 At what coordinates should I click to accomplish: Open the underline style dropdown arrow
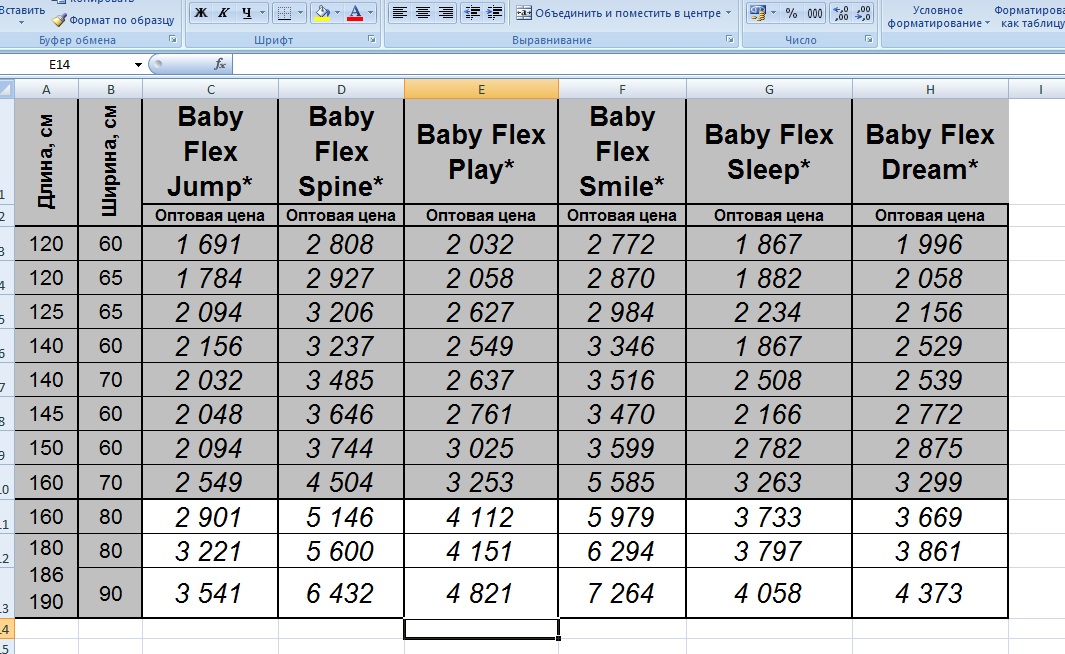pyautogui.click(x=262, y=13)
